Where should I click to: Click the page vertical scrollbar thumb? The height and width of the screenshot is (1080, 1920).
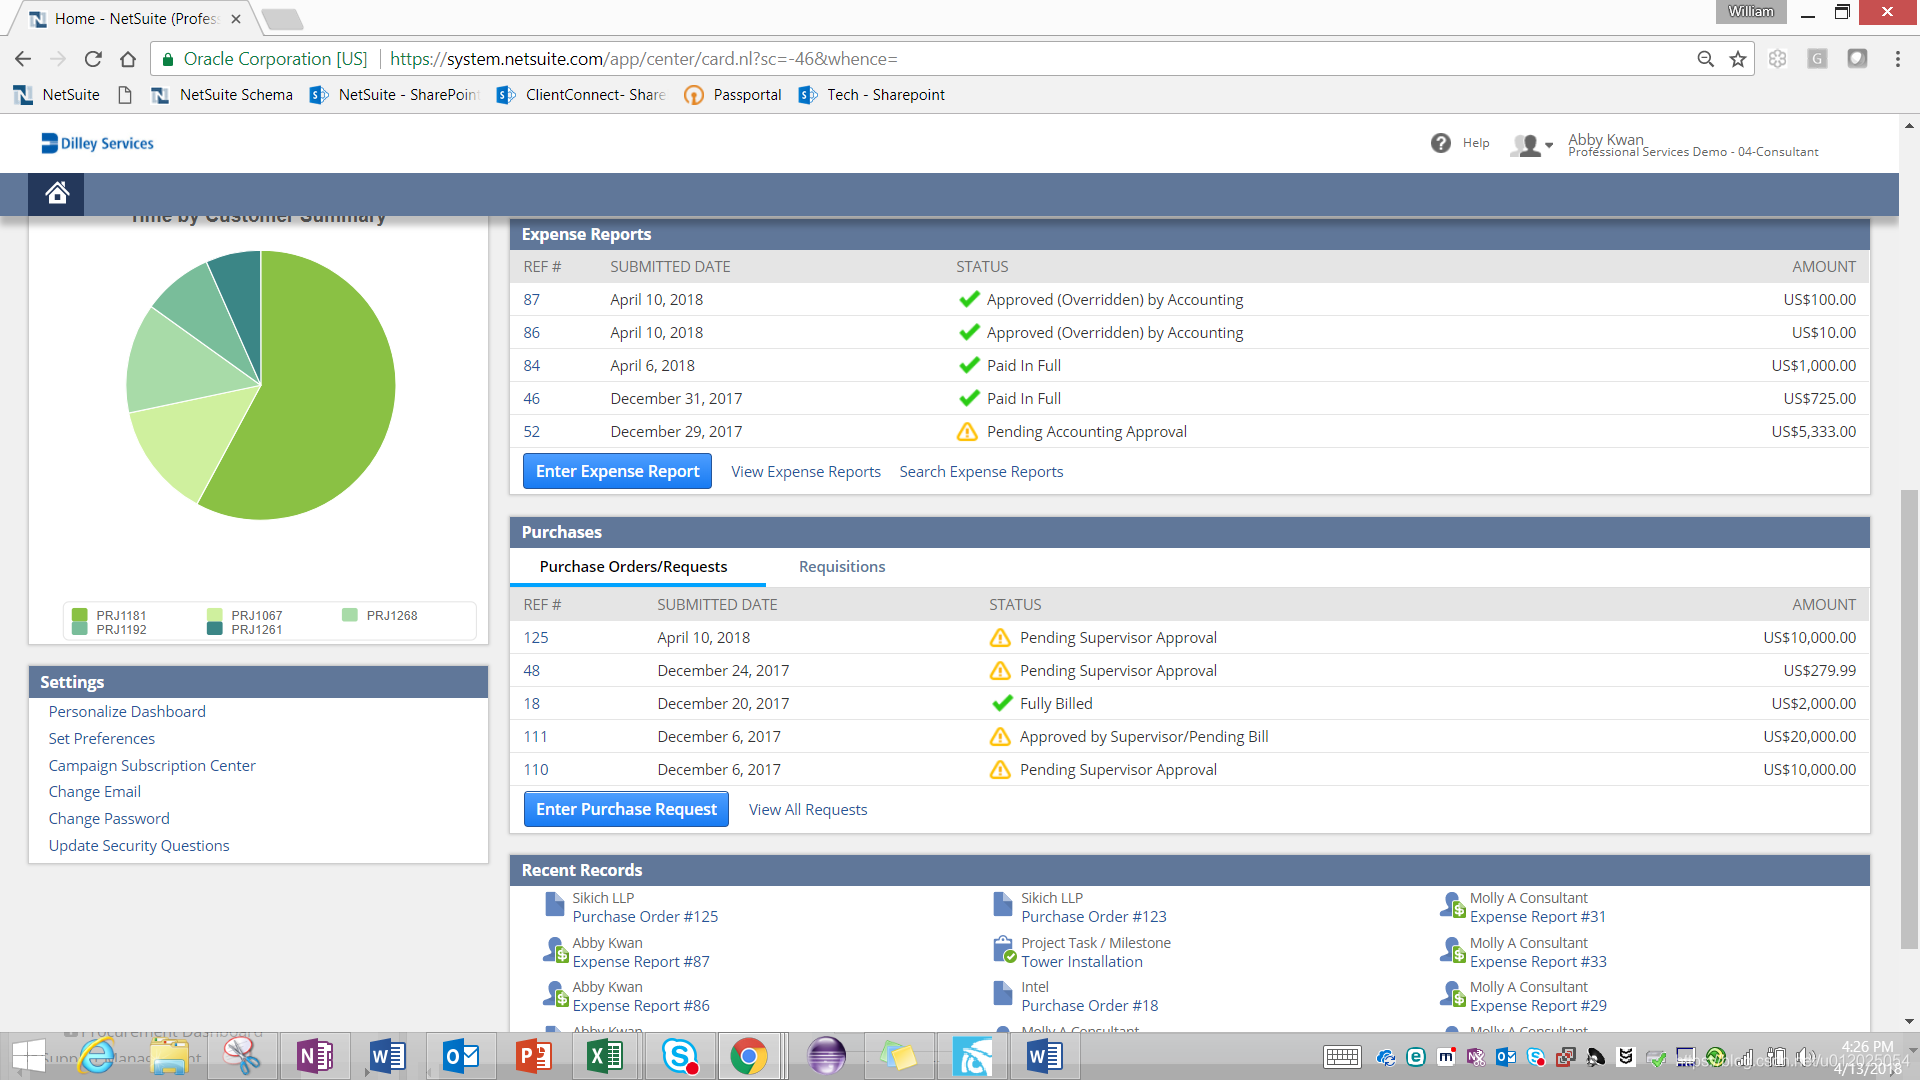click(x=1909, y=720)
